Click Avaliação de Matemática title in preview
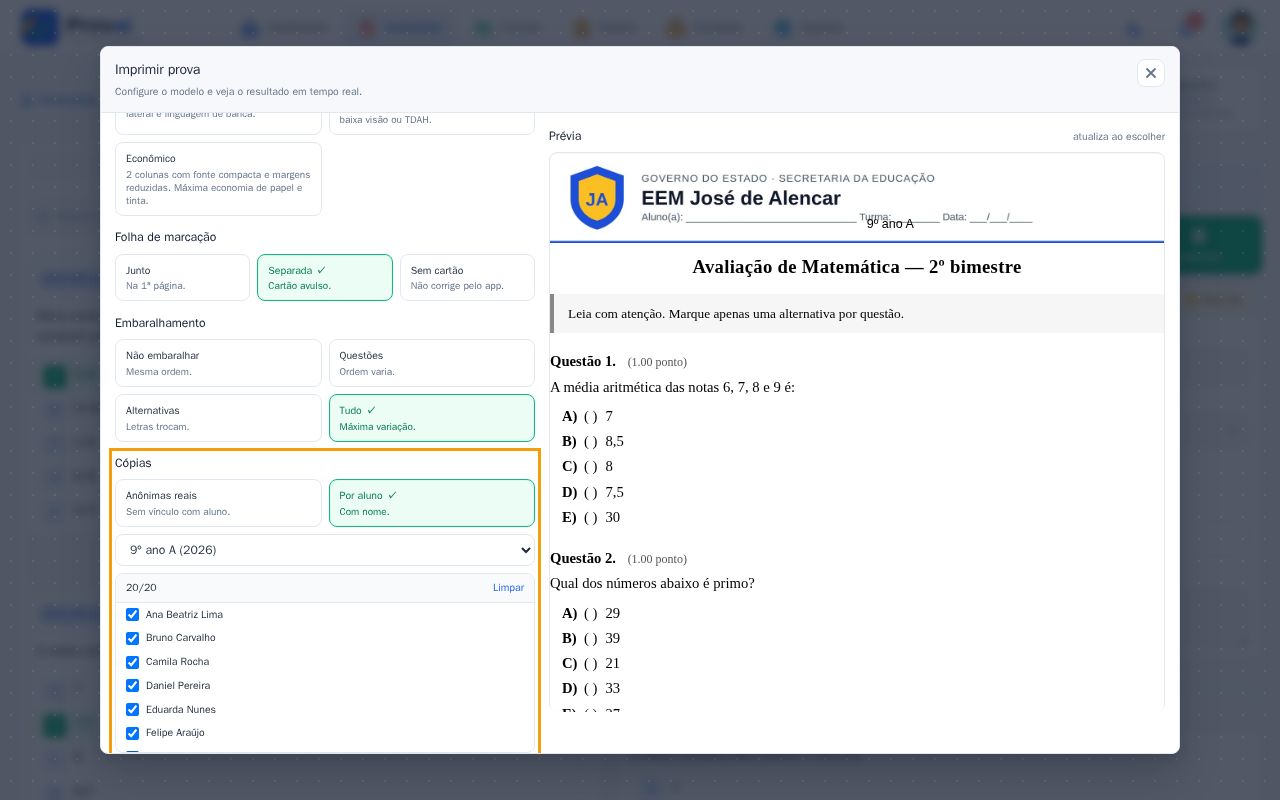This screenshot has width=1280, height=800. (857, 267)
